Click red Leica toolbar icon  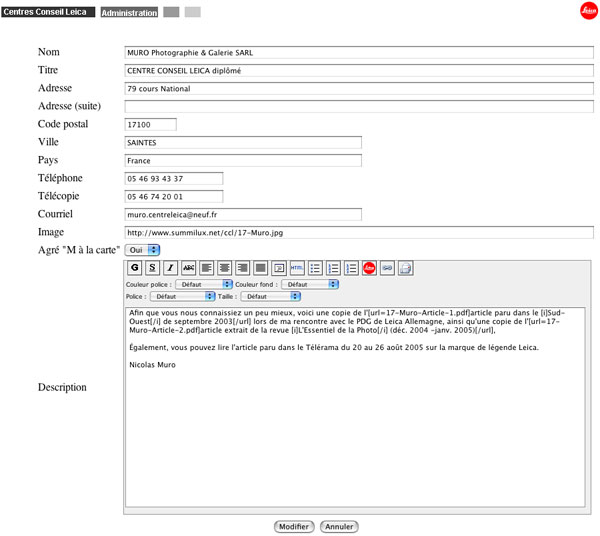[369, 268]
